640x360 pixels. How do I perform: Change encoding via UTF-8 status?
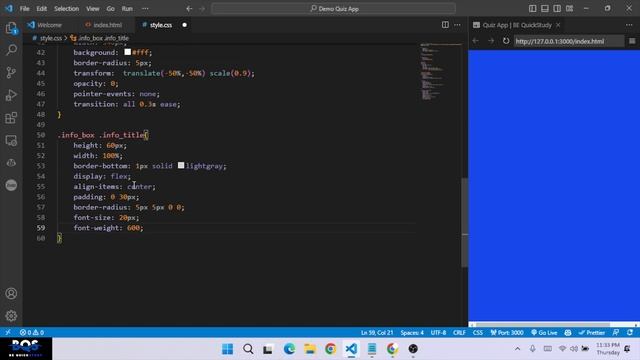438,332
